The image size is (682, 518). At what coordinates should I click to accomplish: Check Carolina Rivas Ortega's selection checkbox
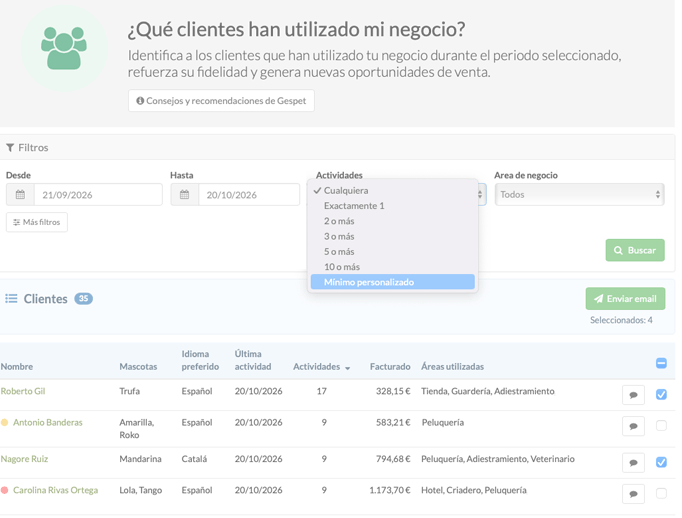661,493
